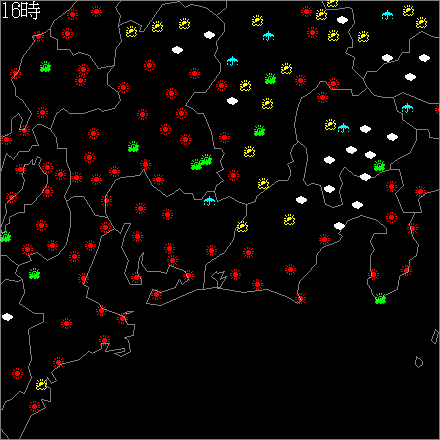Image resolution: width=440 pixels, height=440 pixels.
Task: Select cyan umbrella icon sitting on central prefecture border
Action: pos(209,201)
